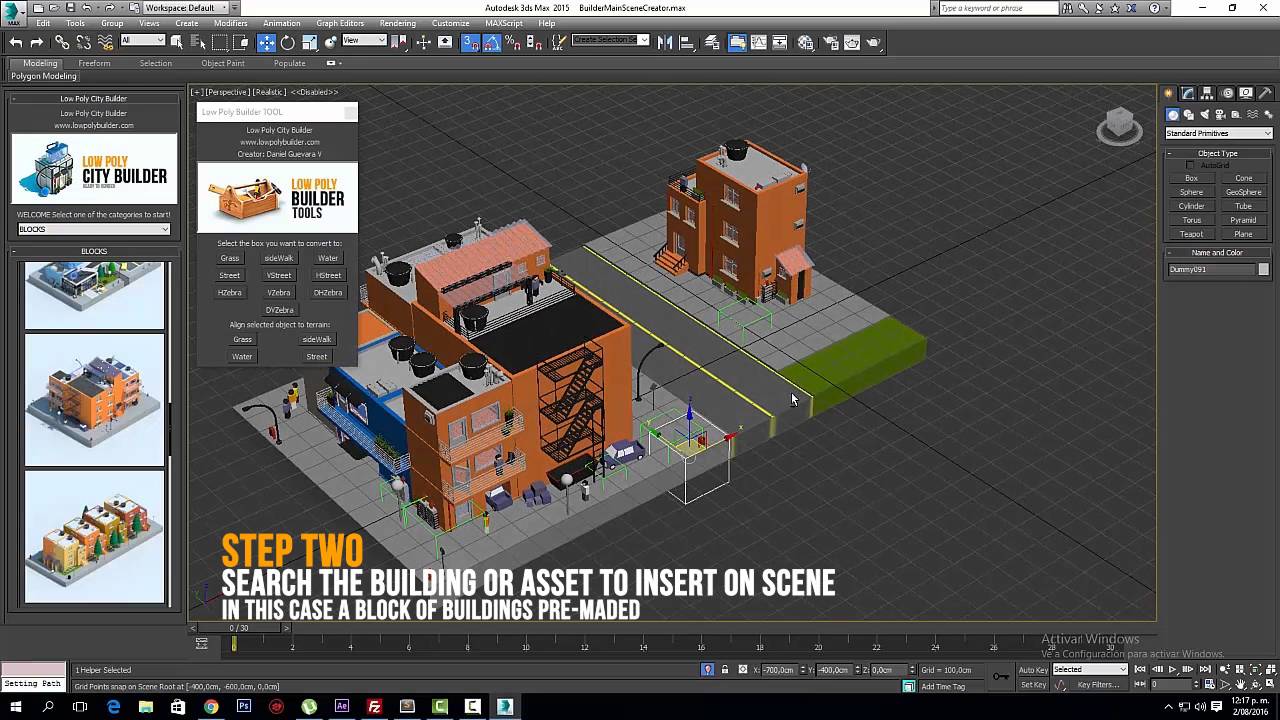
Task: Click the Windows Start button
Action: (16, 706)
